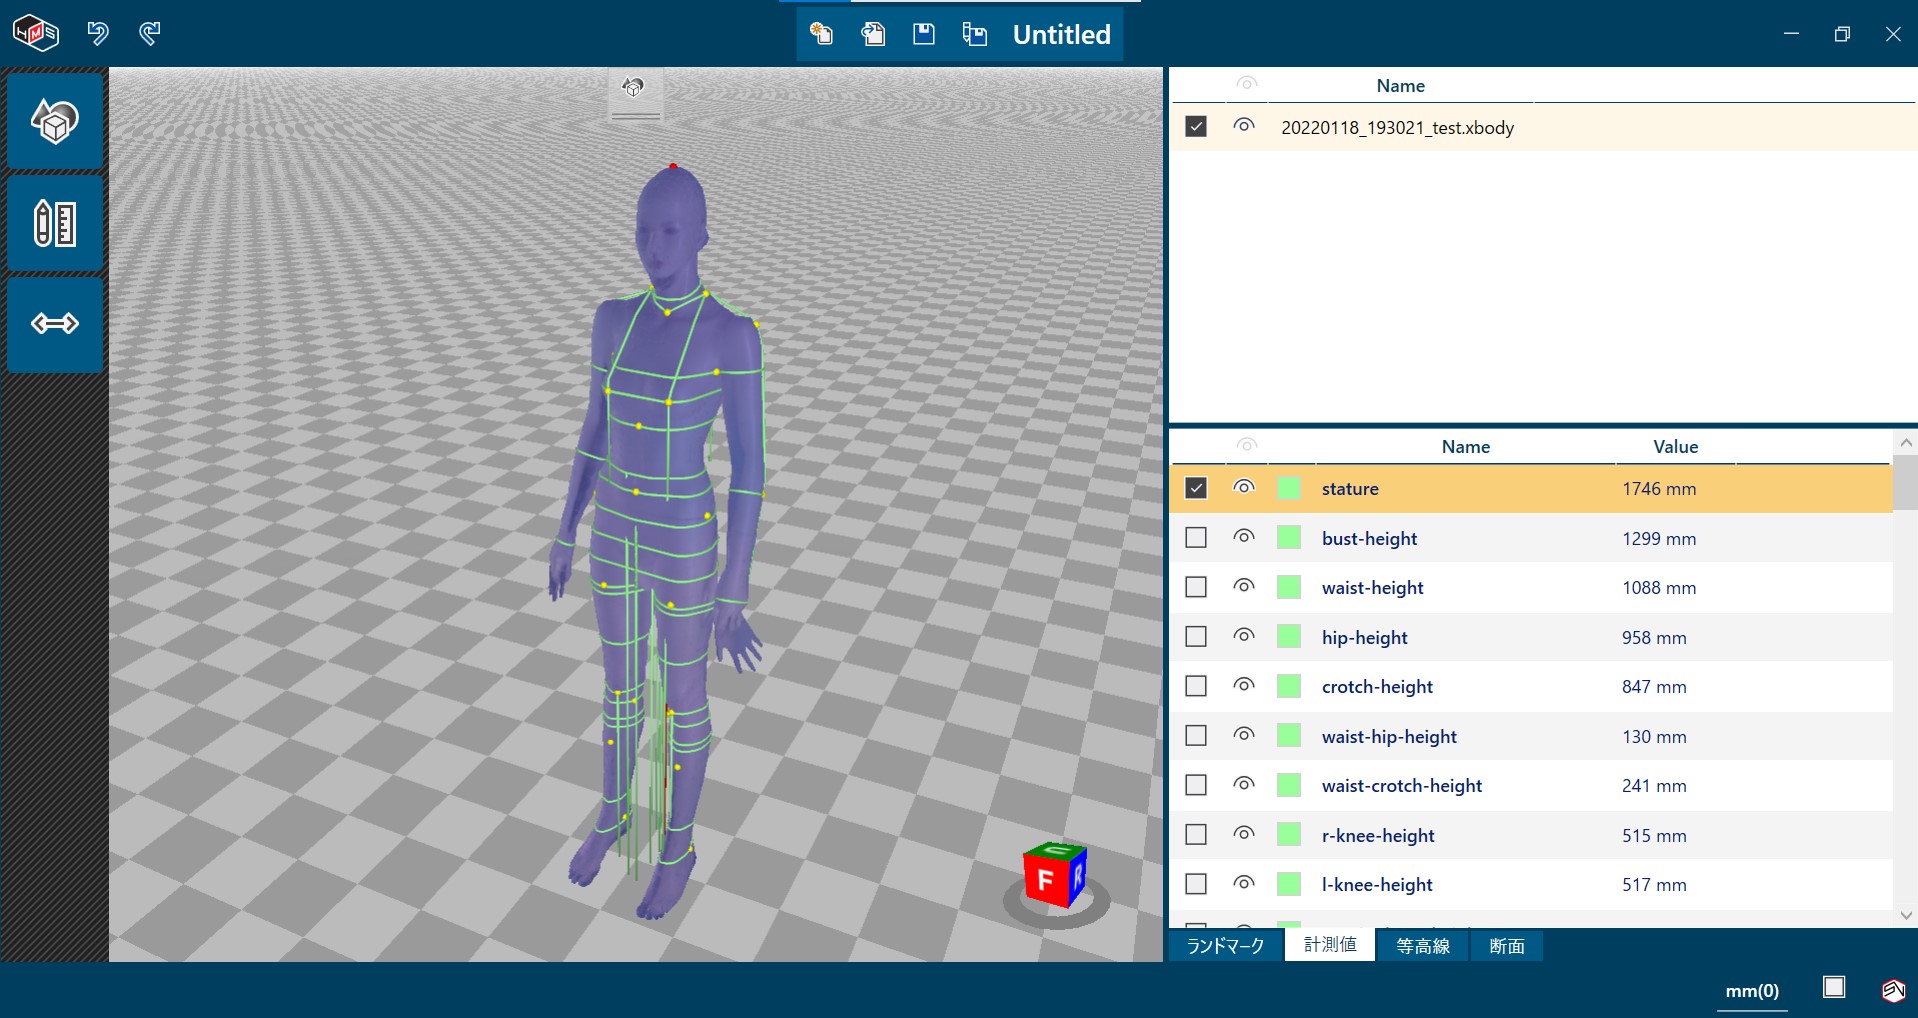The height and width of the screenshot is (1018, 1918).
Task: Check the bust-height checkbox
Action: 1196,537
